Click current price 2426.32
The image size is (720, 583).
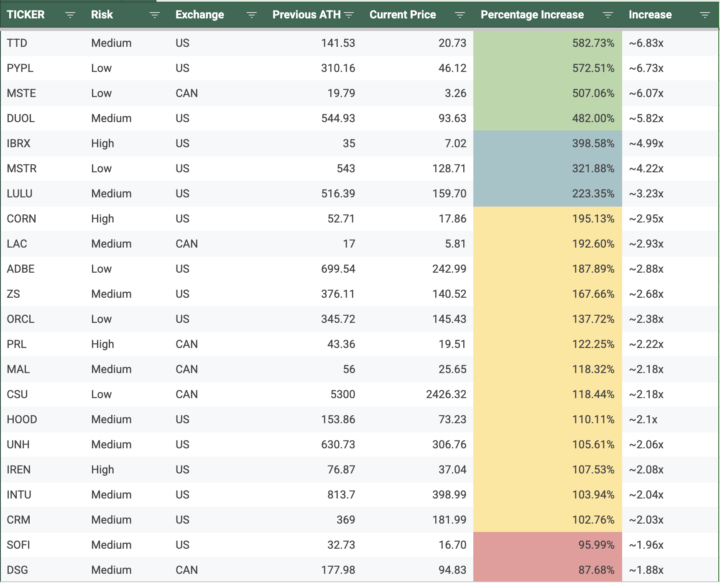point(418,394)
